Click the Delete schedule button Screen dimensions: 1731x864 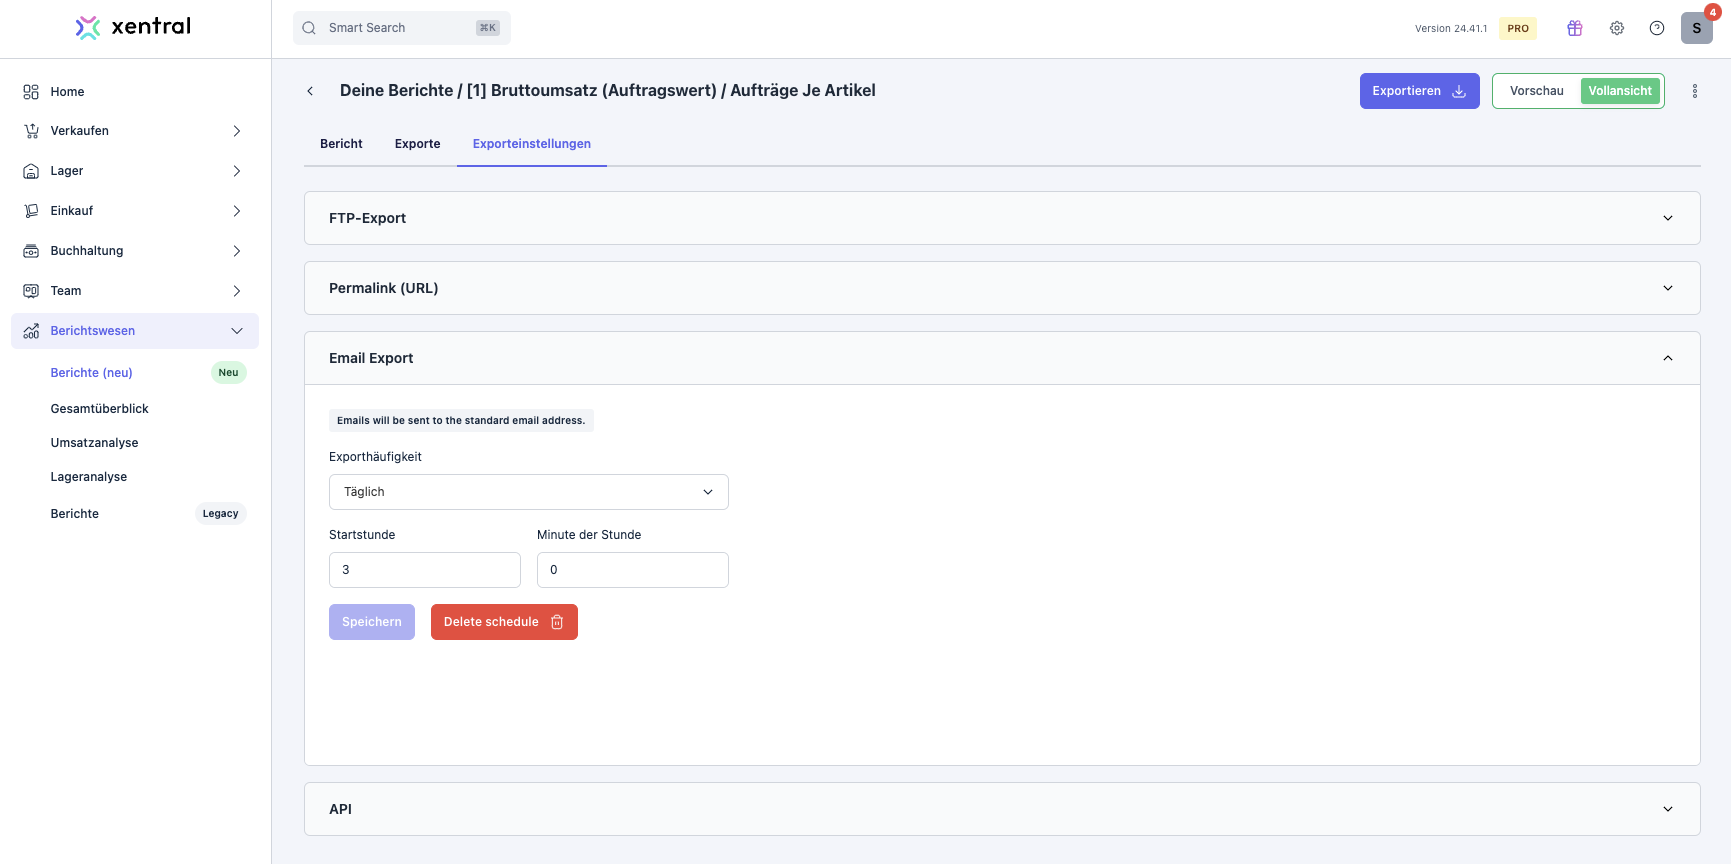click(x=504, y=622)
